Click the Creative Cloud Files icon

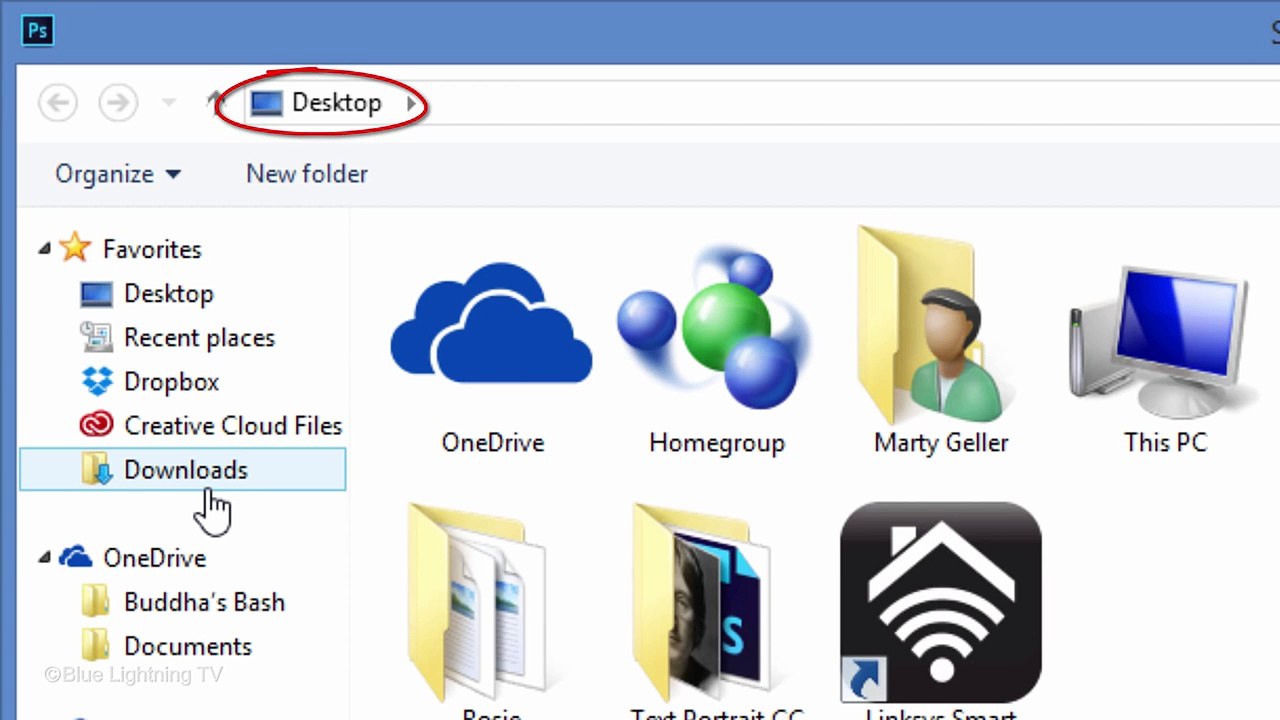point(96,426)
